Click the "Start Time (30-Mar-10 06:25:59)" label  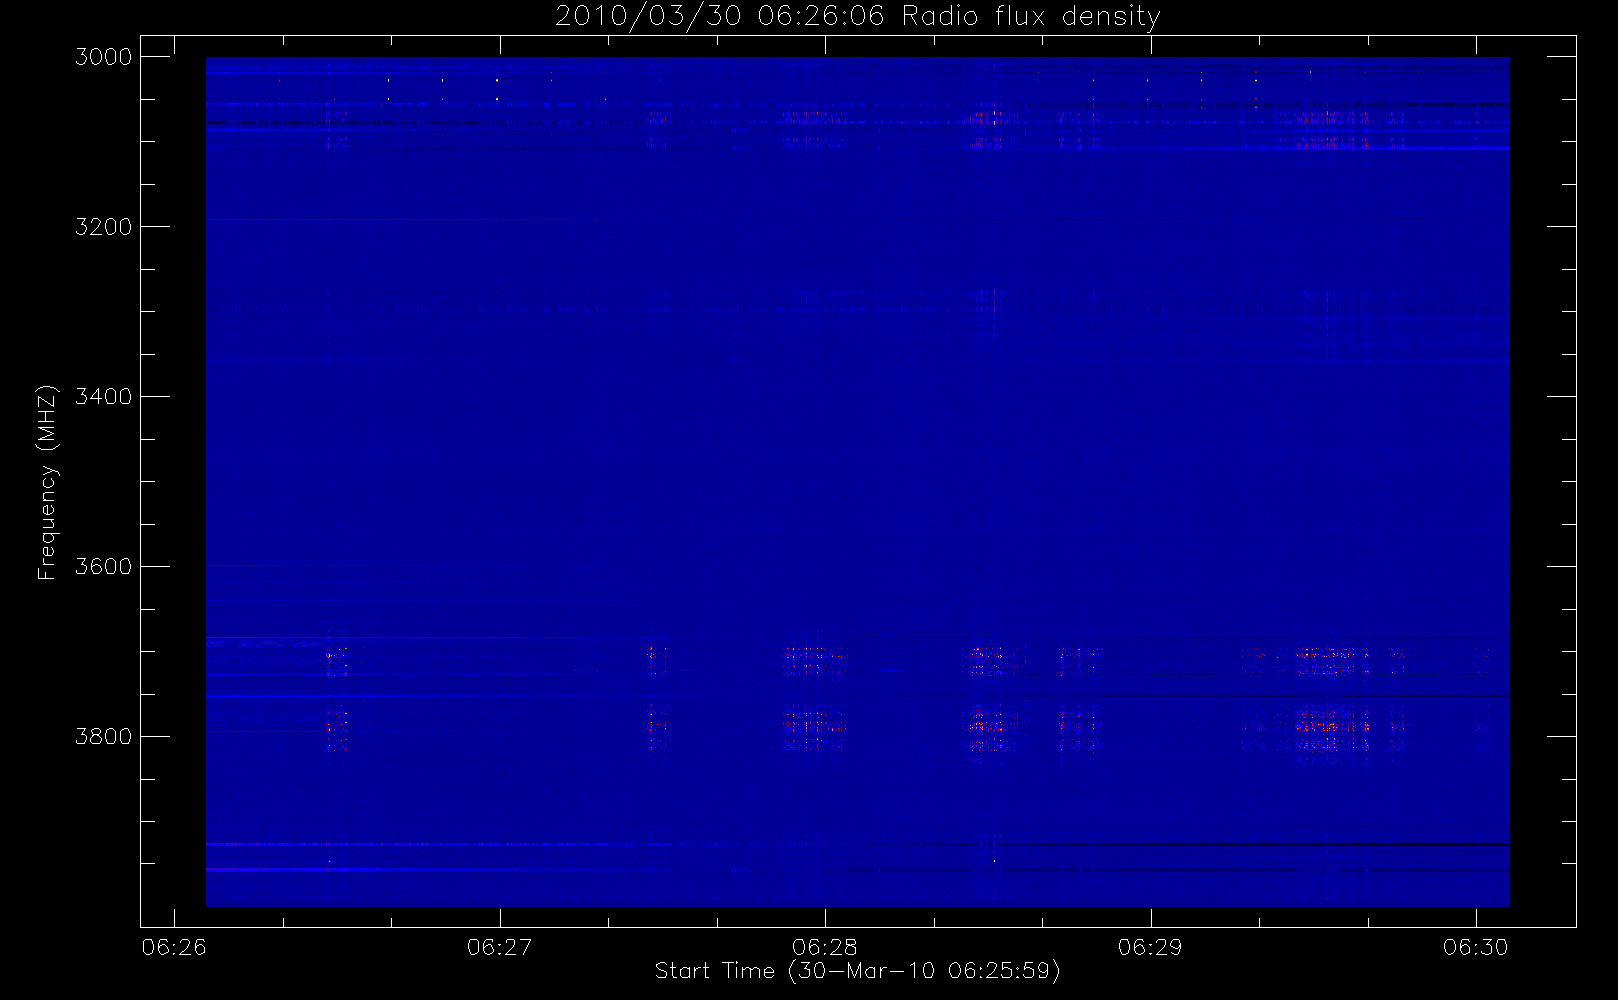point(857,971)
